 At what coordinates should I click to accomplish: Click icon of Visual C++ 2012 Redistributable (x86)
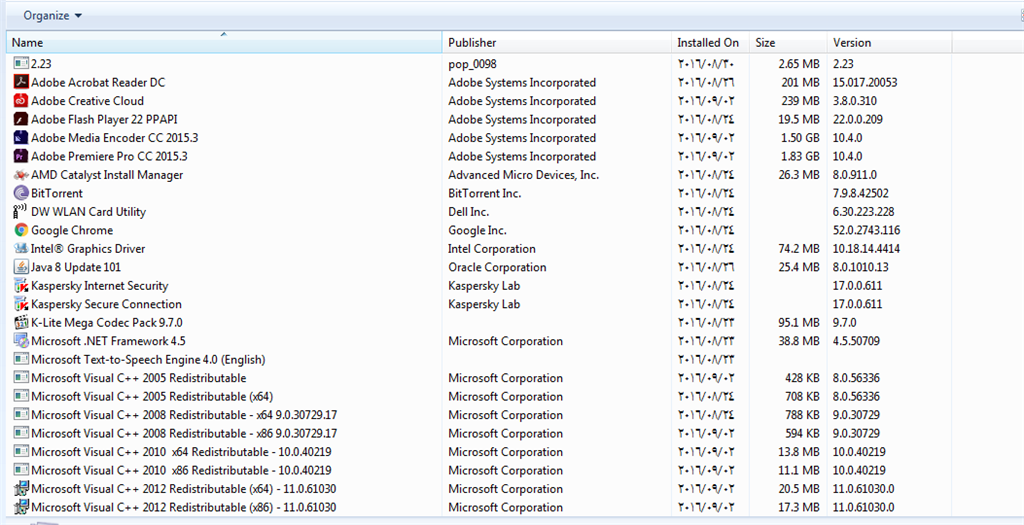coord(21,507)
